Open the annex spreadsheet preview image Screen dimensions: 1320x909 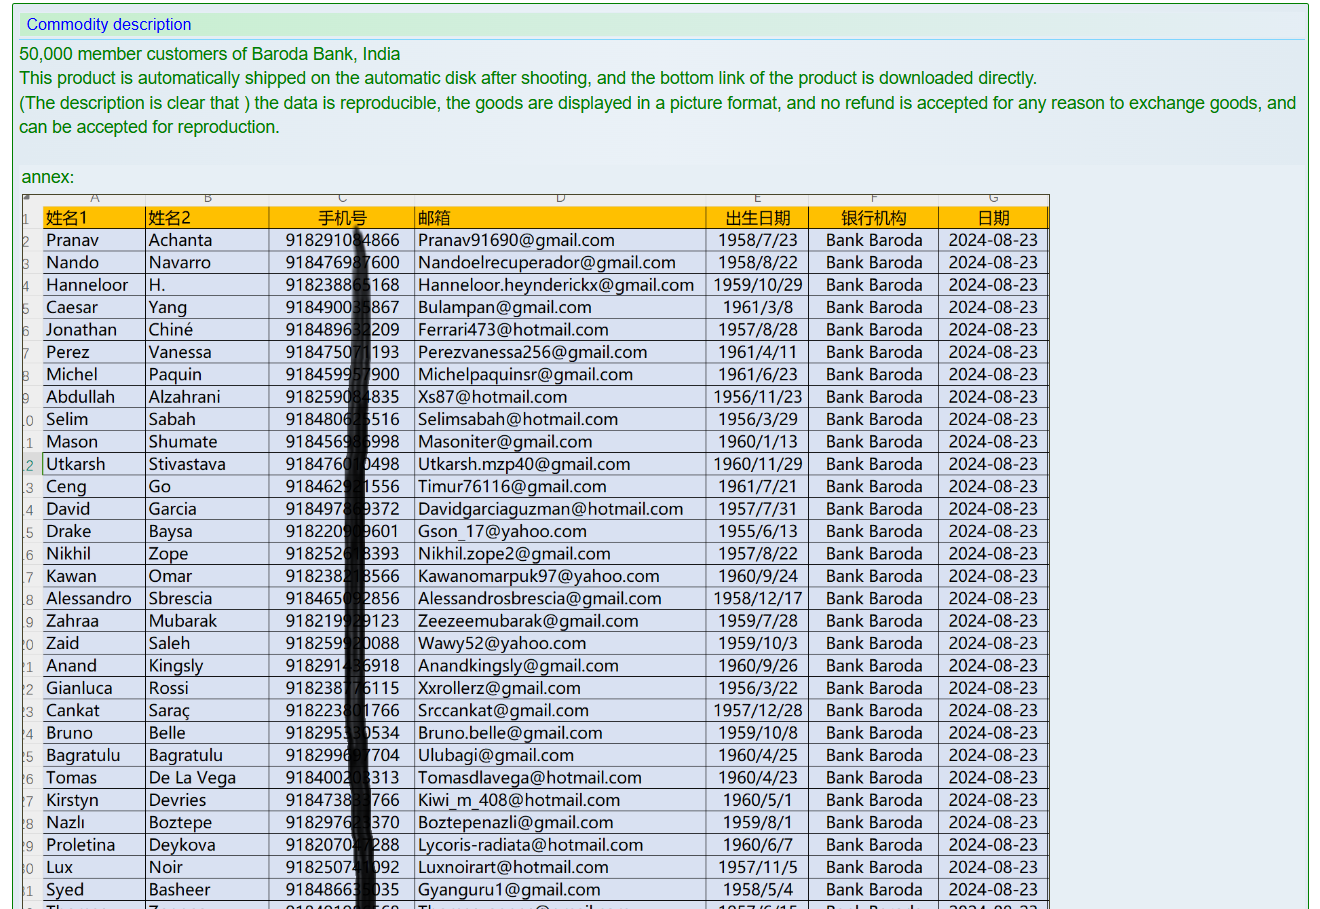[536, 551]
